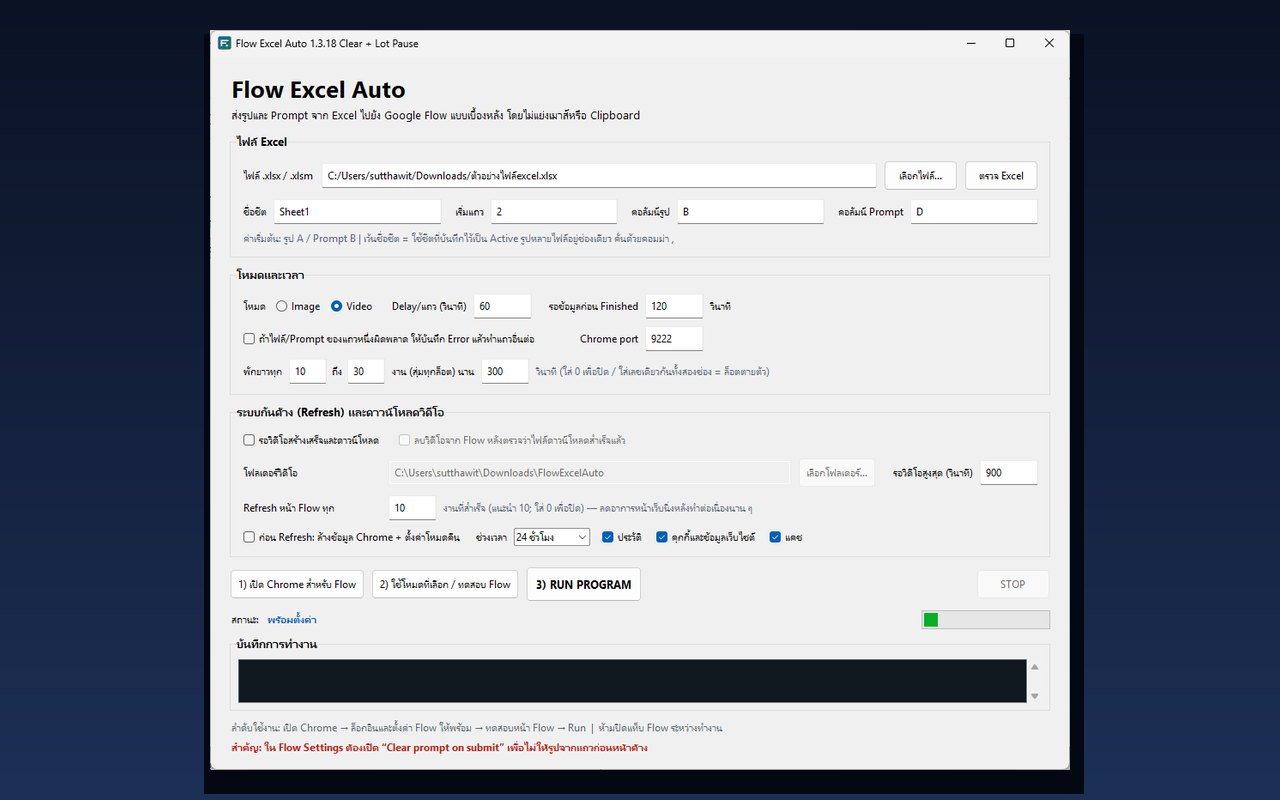
Task: Click the Finished wait field showing 120
Action: click(x=674, y=306)
